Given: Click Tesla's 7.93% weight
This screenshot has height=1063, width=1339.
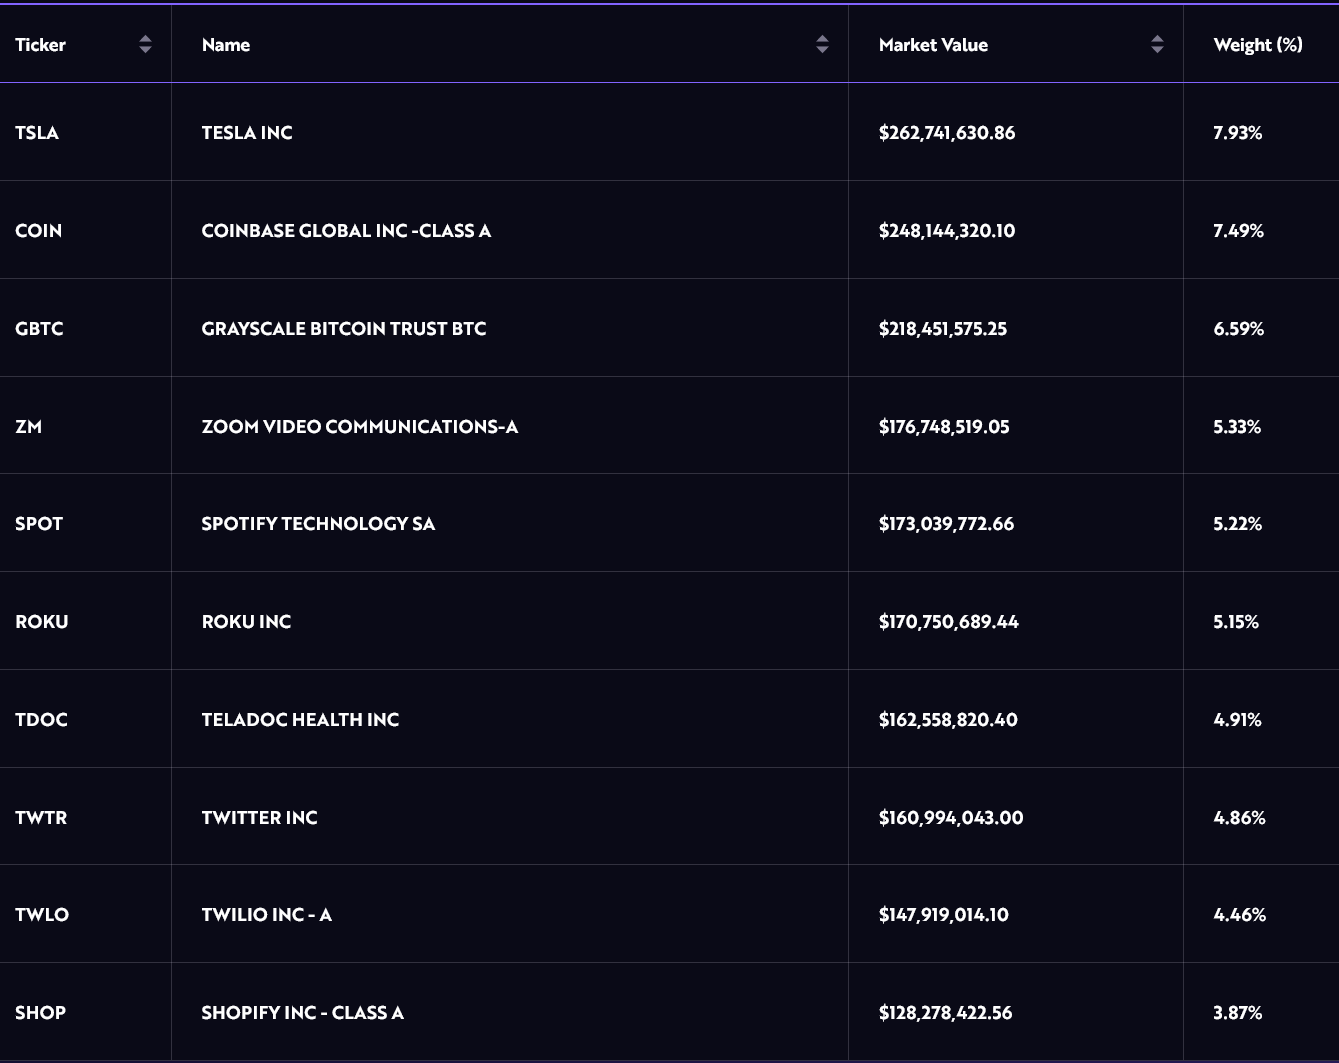Looking at the screenshot, I should 1238,133.
